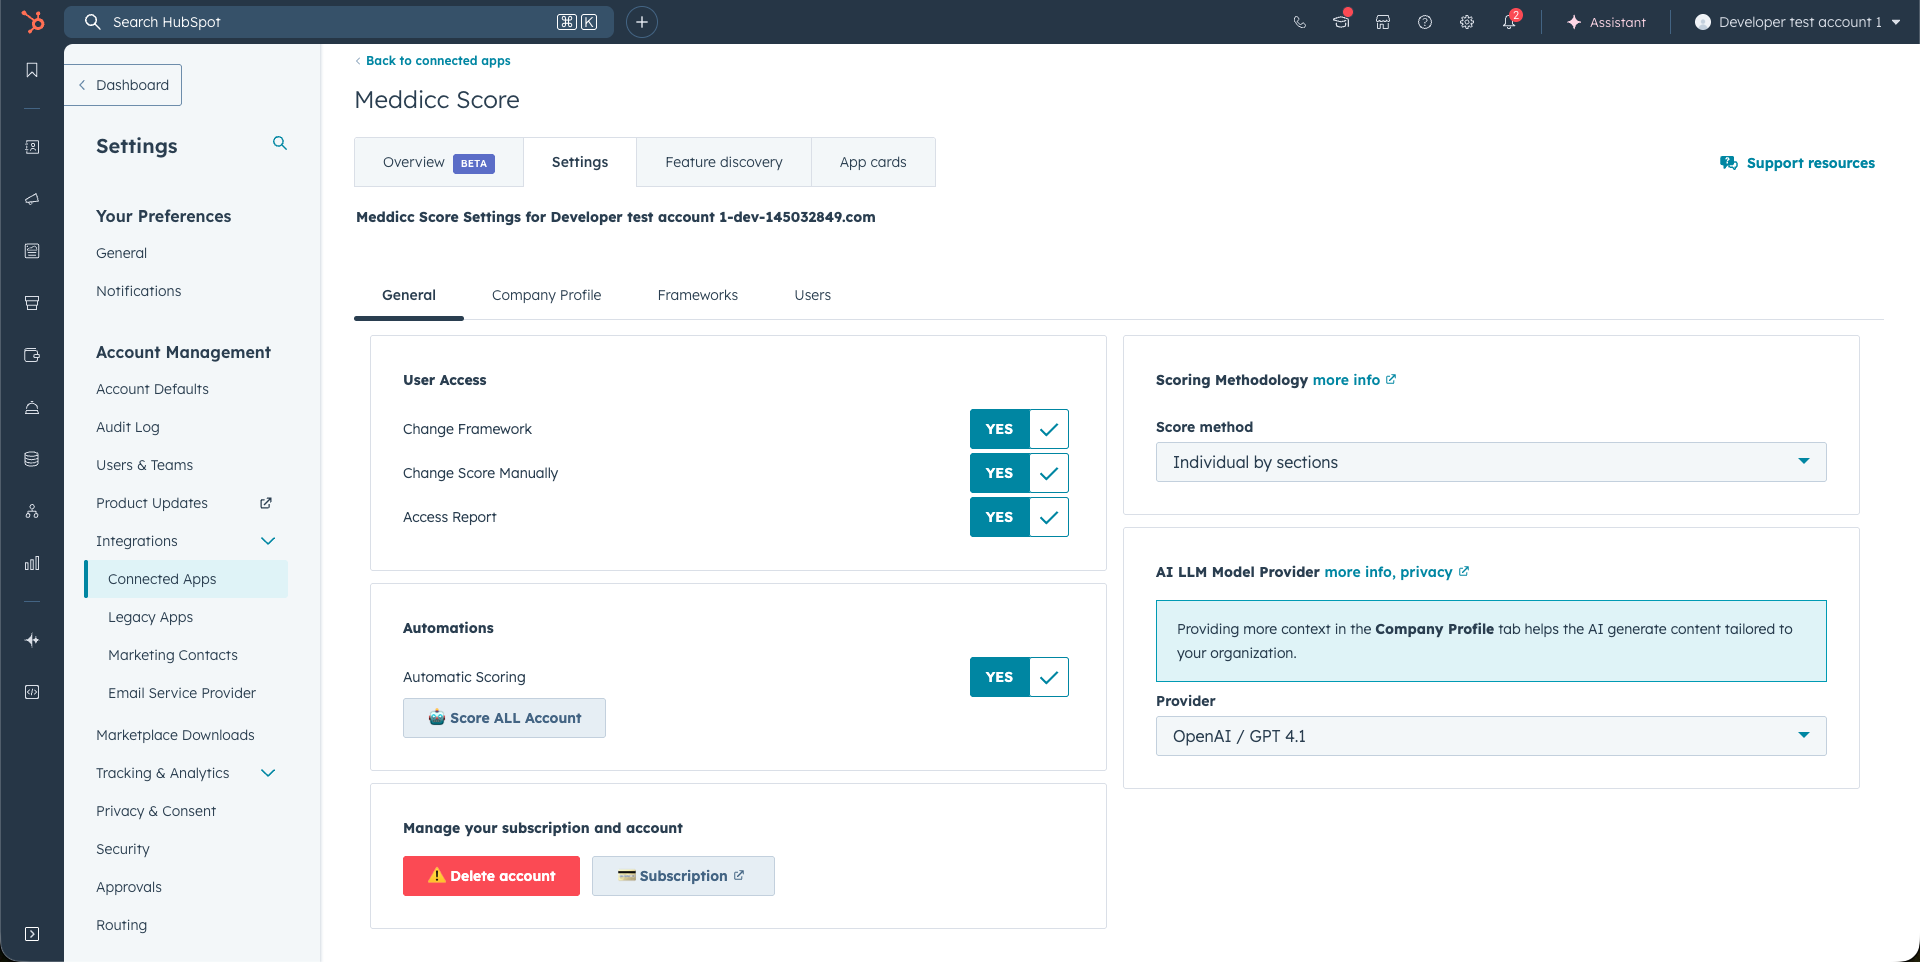Viewport: 1920px width, 962px height.
Task: Click the Back to connected apps link
Action: (x=438, y=61)
